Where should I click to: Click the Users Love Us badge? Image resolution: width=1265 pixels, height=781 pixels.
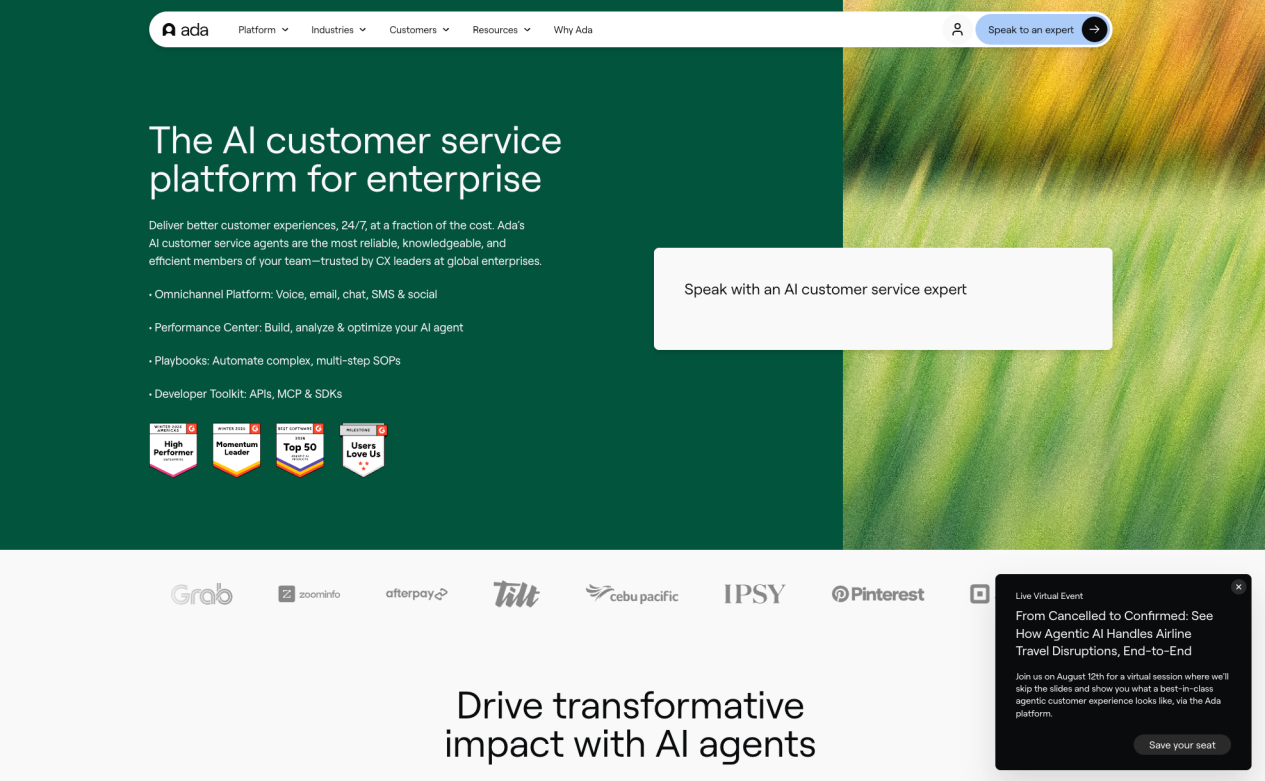pos(363,450)
